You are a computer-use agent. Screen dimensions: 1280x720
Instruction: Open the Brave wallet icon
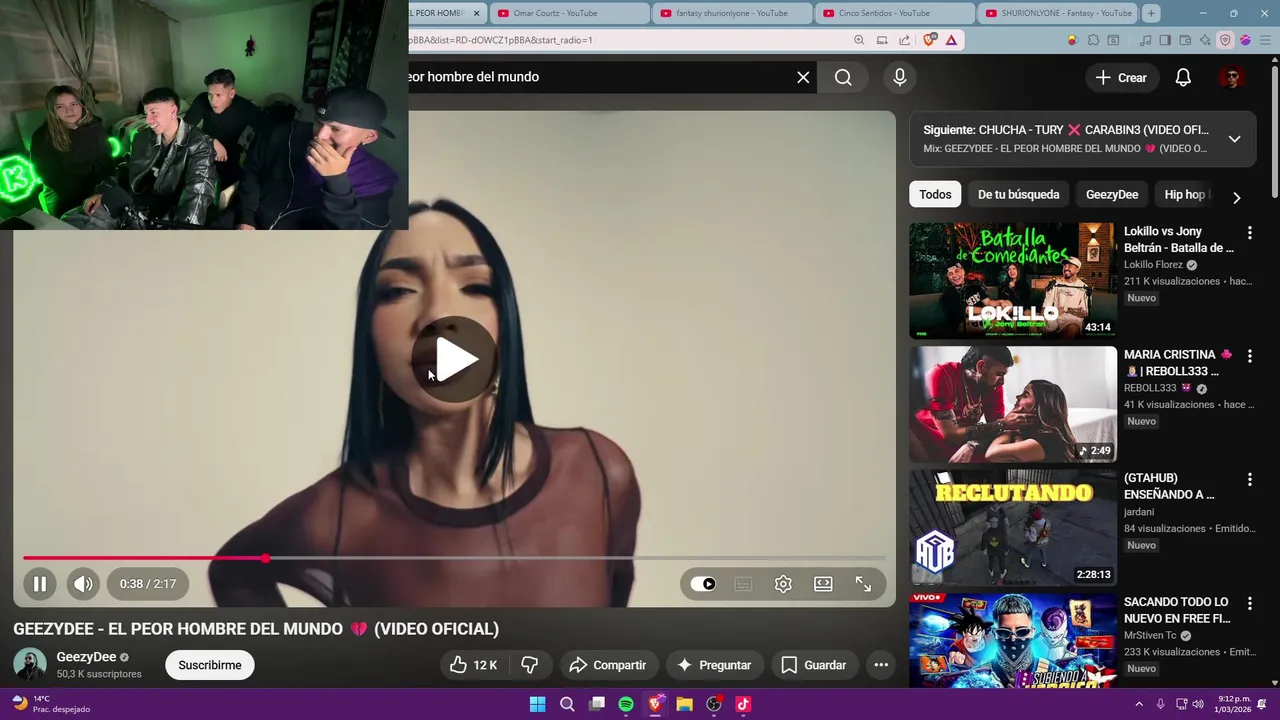1185,40
